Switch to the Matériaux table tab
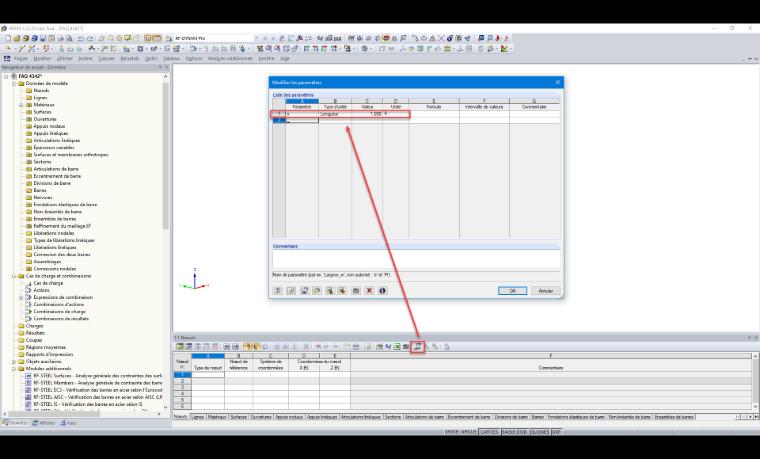 click(217, 417)
